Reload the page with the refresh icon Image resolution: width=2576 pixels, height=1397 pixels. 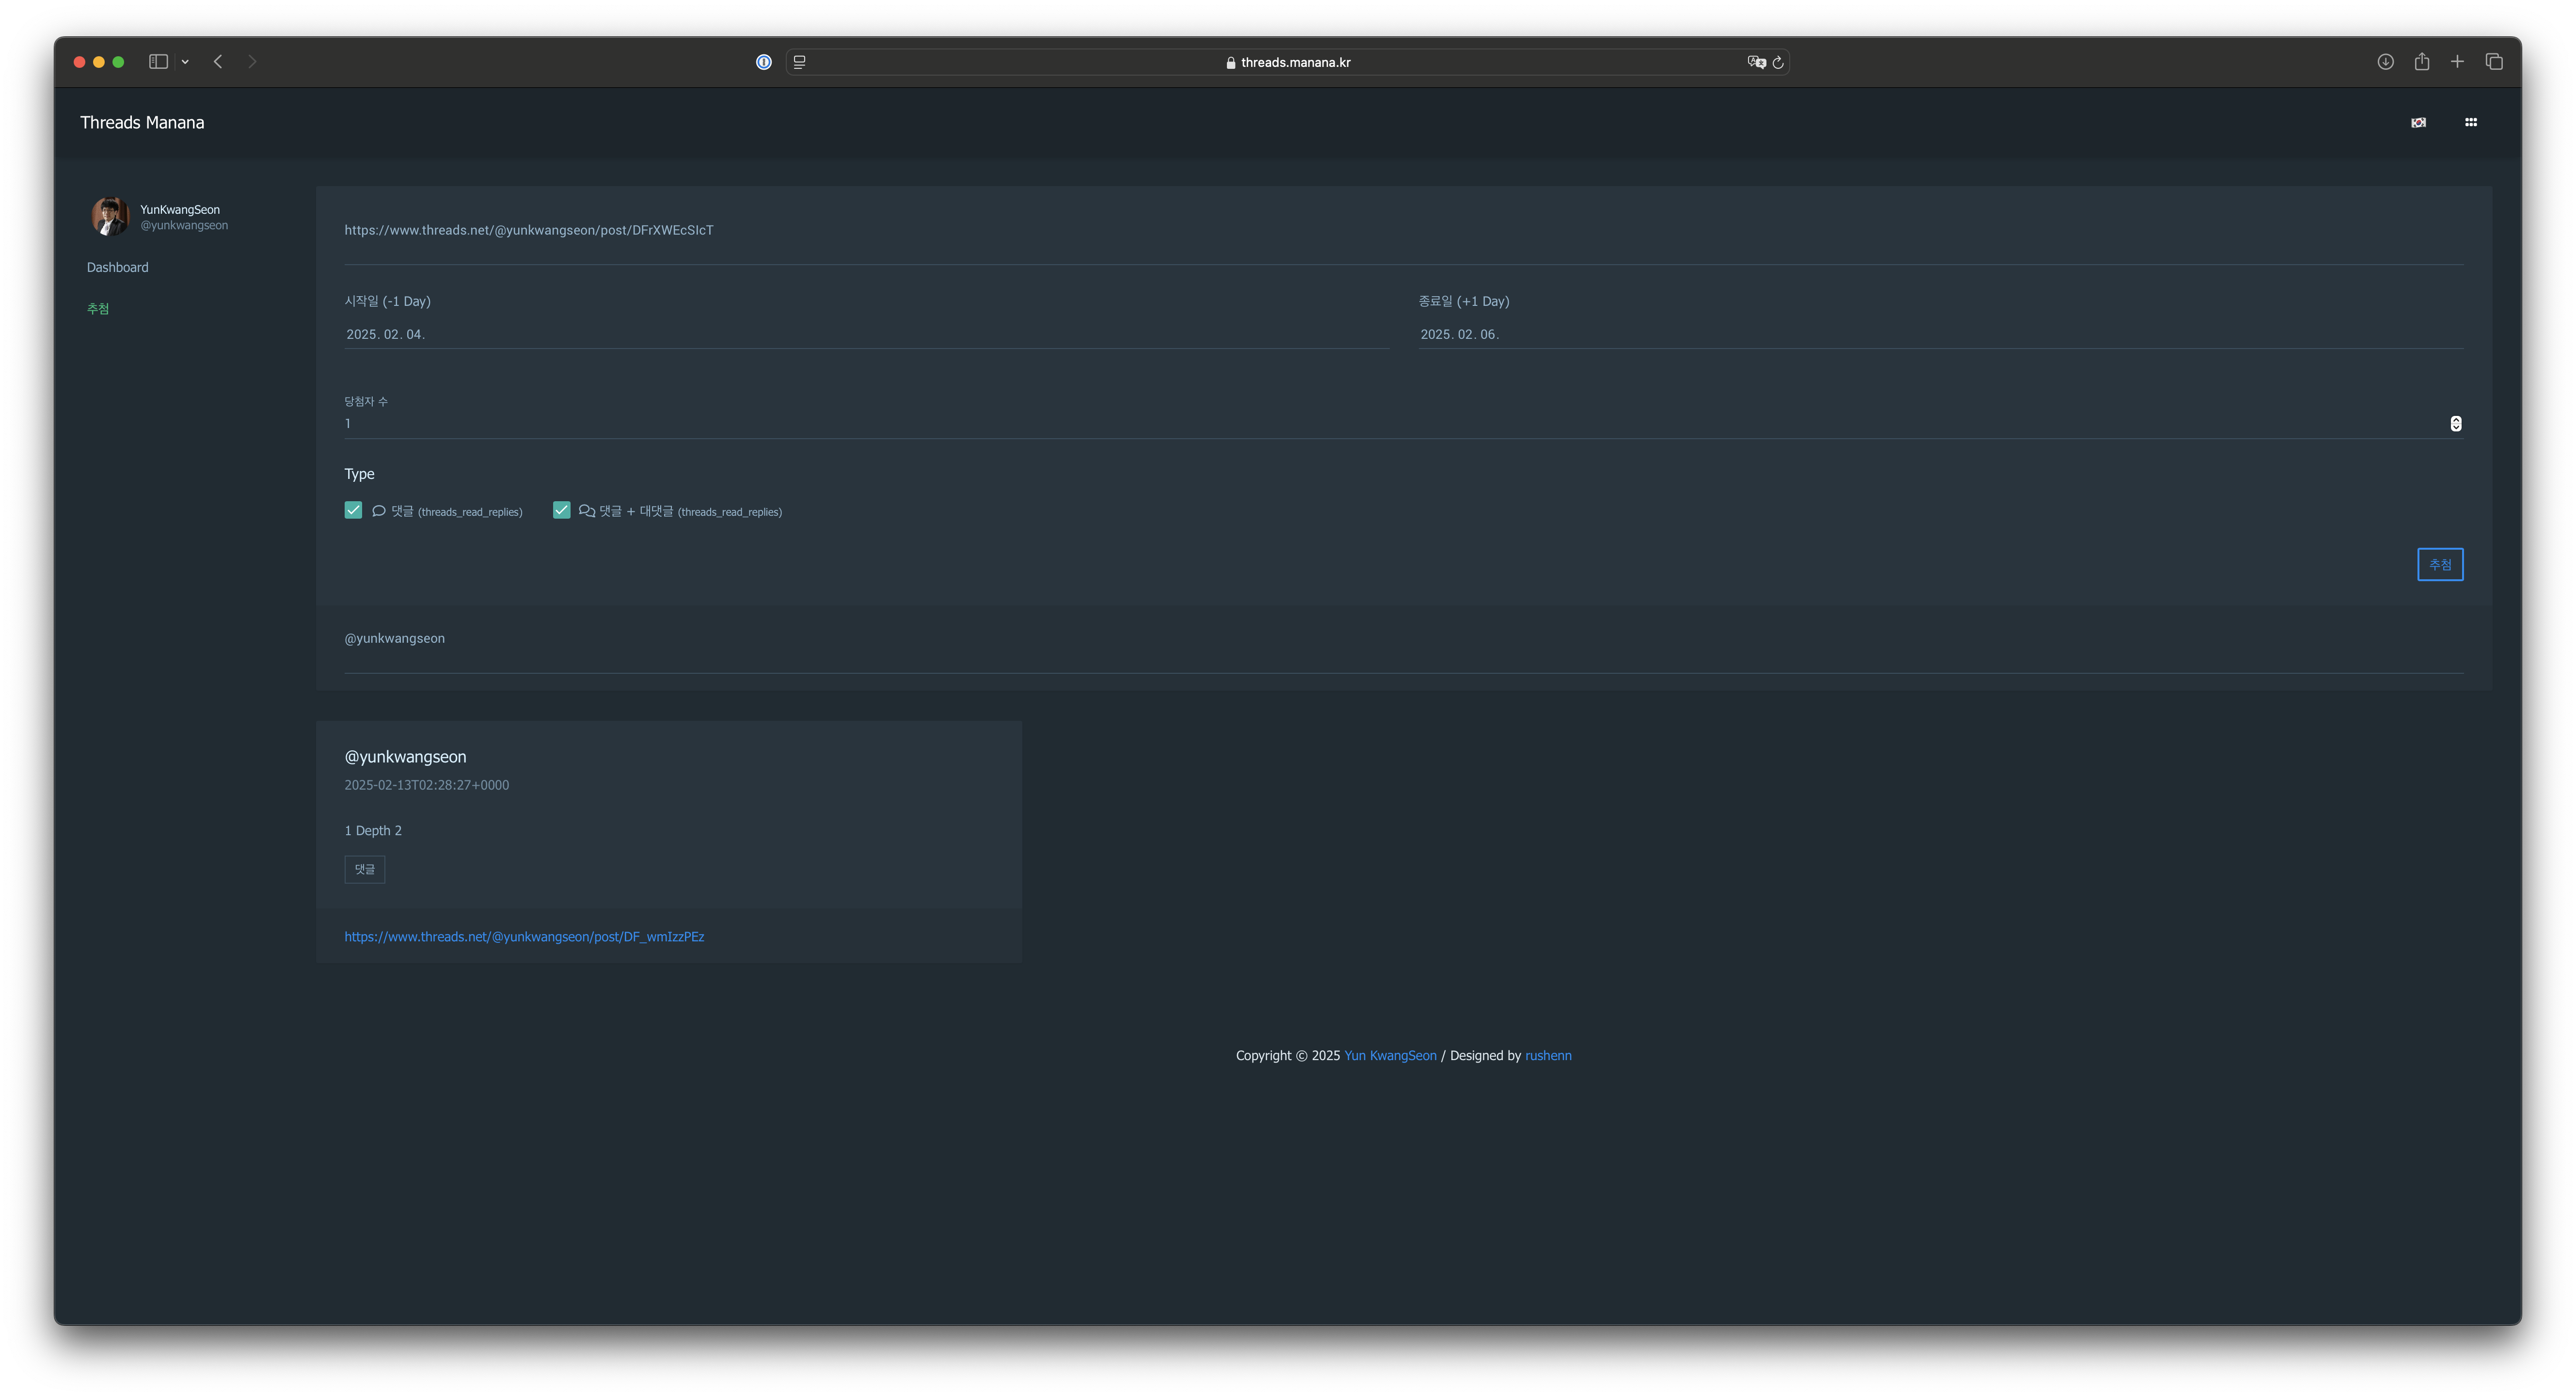(x=1778, y=62)
